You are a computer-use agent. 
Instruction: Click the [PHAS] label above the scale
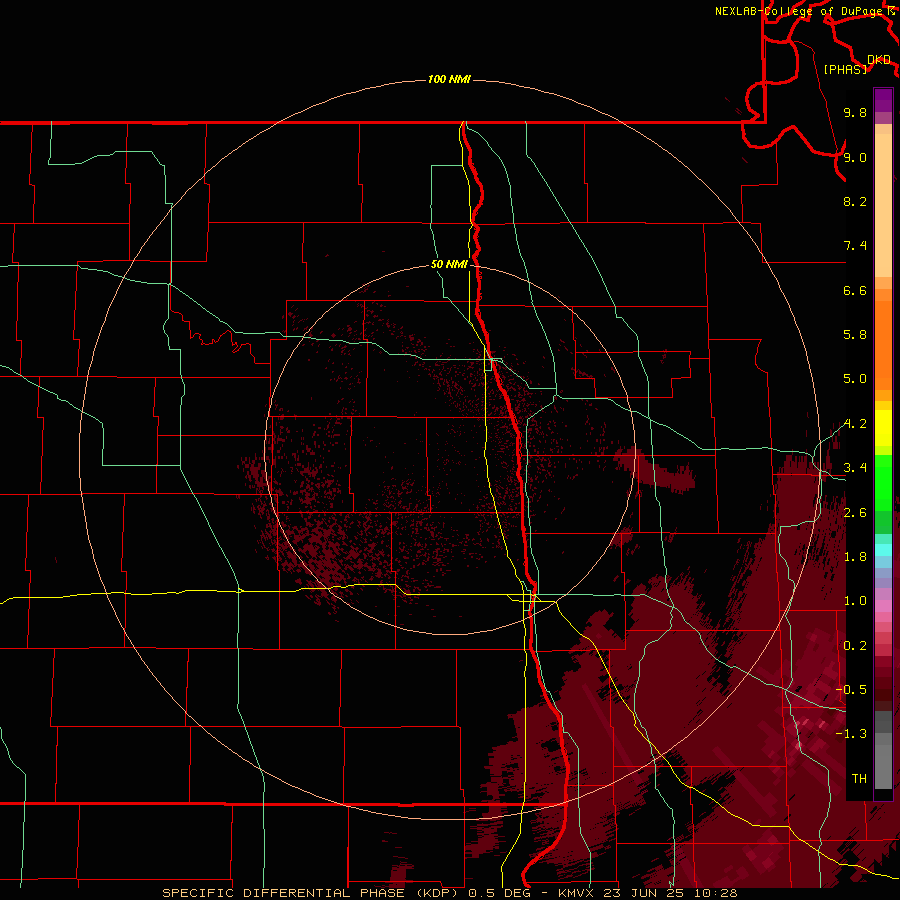[845, 69]
